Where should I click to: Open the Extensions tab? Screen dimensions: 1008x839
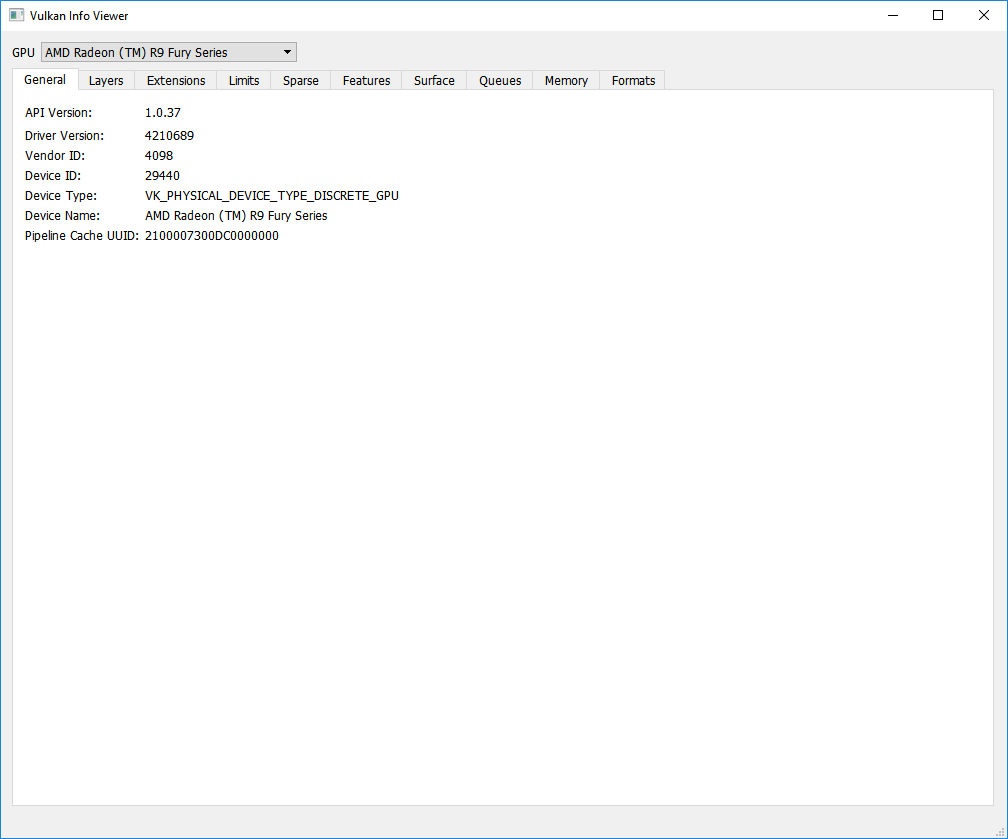click(x=176, y=80)
